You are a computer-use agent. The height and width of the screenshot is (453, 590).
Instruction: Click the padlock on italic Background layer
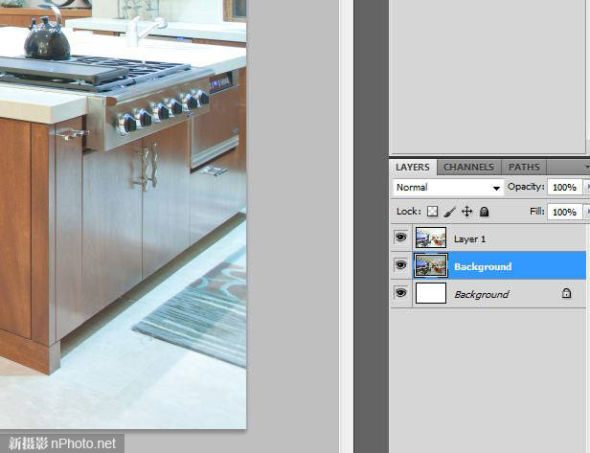coord(566,293)
